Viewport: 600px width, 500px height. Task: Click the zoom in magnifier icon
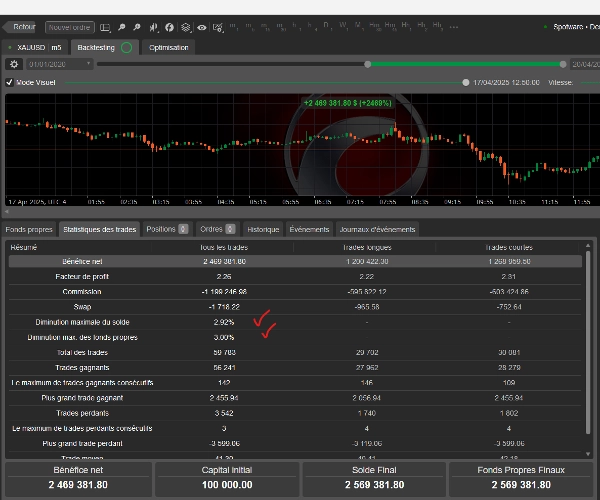(x=121, y=27)
